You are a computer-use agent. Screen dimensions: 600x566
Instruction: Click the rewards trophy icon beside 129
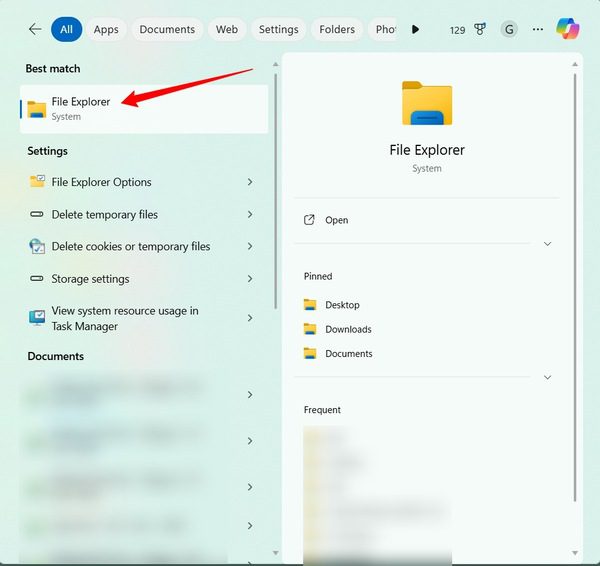[x=480, y=29]
